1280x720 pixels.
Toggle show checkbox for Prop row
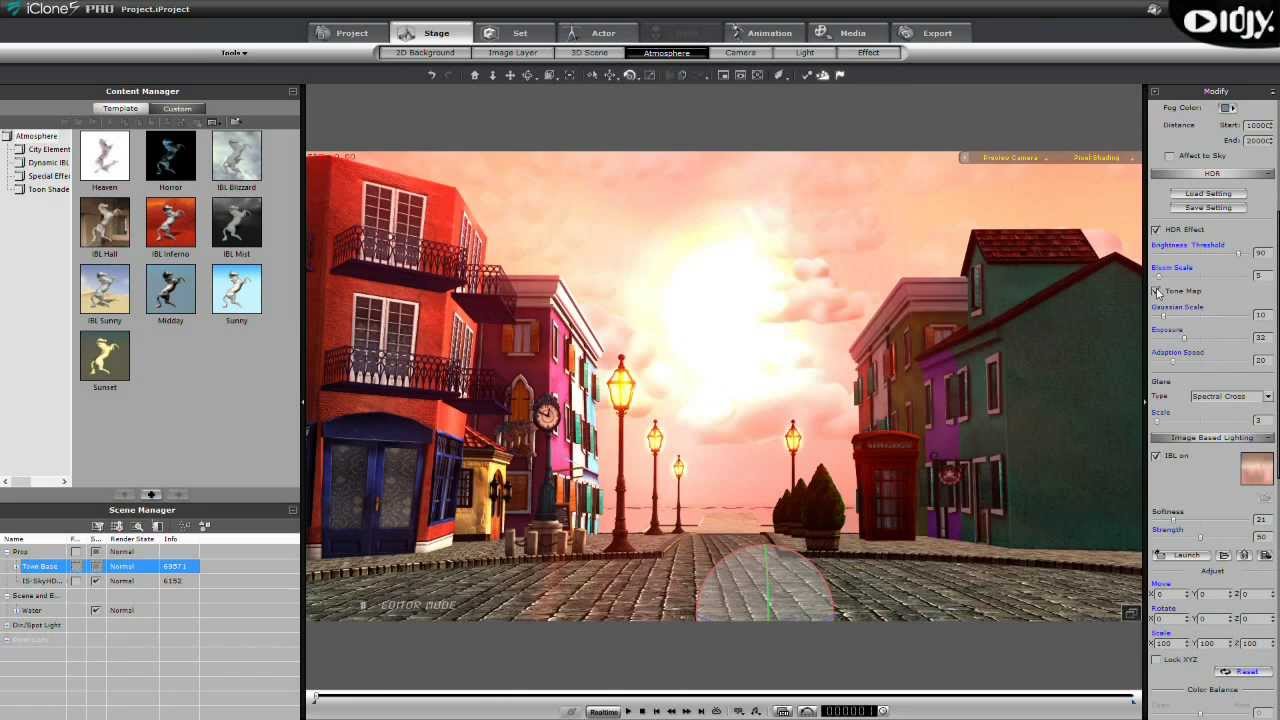point(96,552)
